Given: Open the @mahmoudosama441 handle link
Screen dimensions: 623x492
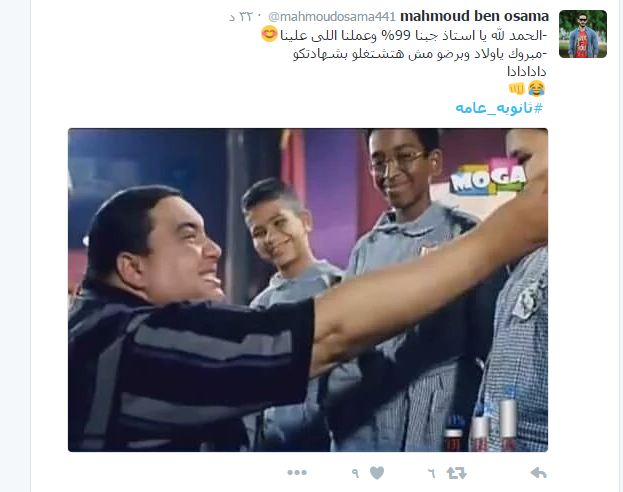Looking at the screenshot, I should (332, 17).
